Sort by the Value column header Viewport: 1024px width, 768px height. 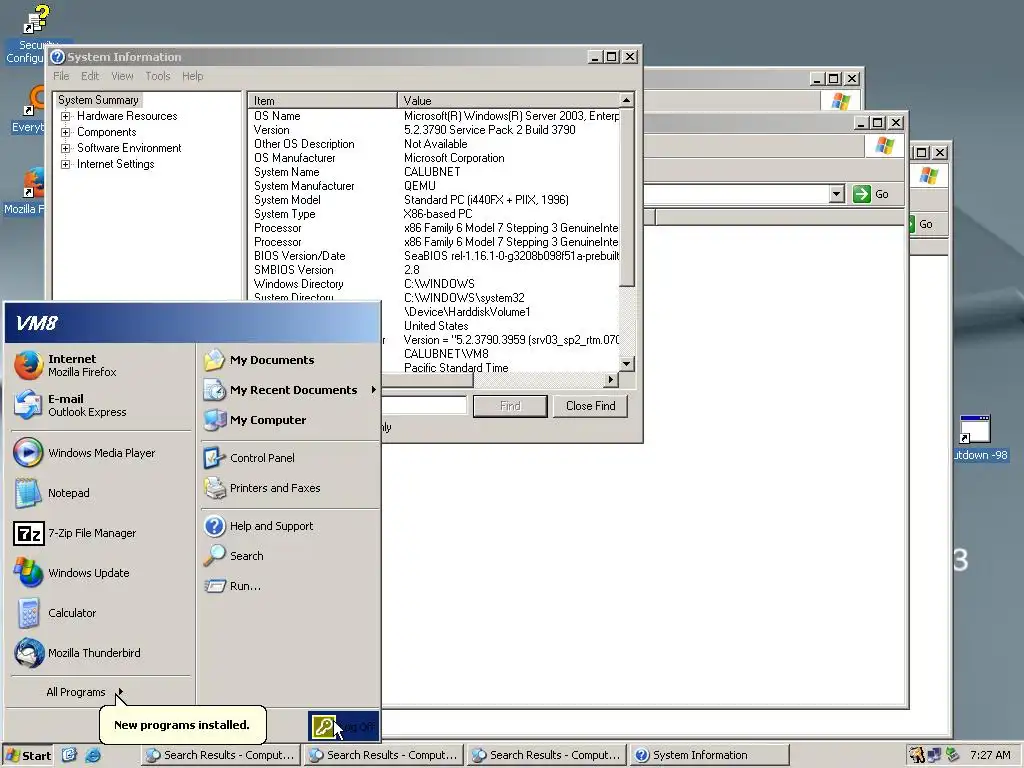pyautogui.click(x=508, y=101)
